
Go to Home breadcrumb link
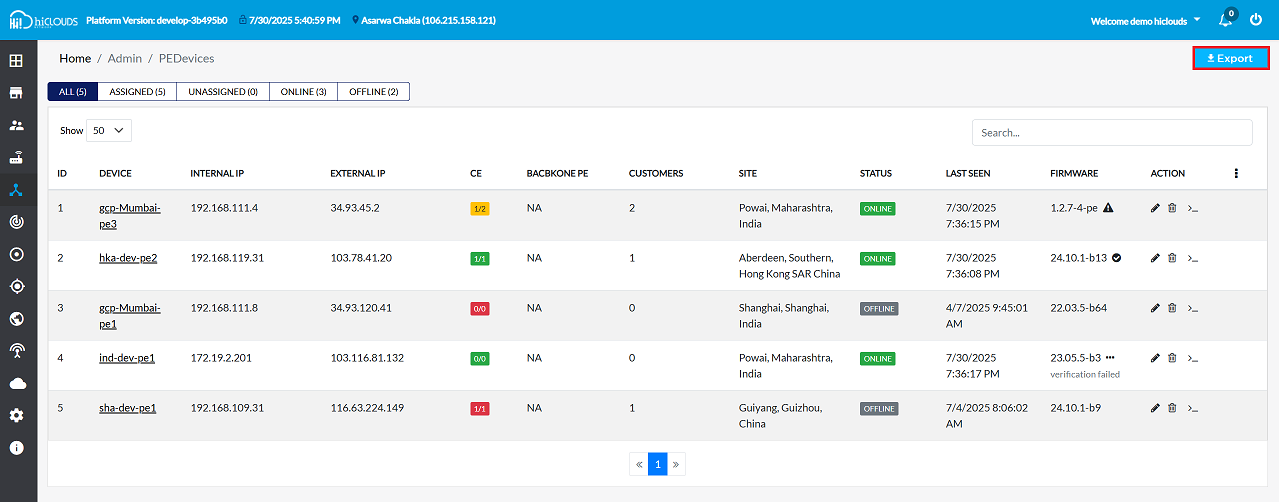pyautogui.click(x=75, y=59)
